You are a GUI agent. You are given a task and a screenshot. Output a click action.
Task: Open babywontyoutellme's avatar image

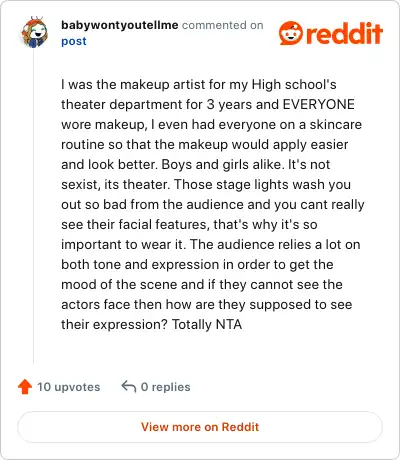pyautogui.click(x=34, y=32)
